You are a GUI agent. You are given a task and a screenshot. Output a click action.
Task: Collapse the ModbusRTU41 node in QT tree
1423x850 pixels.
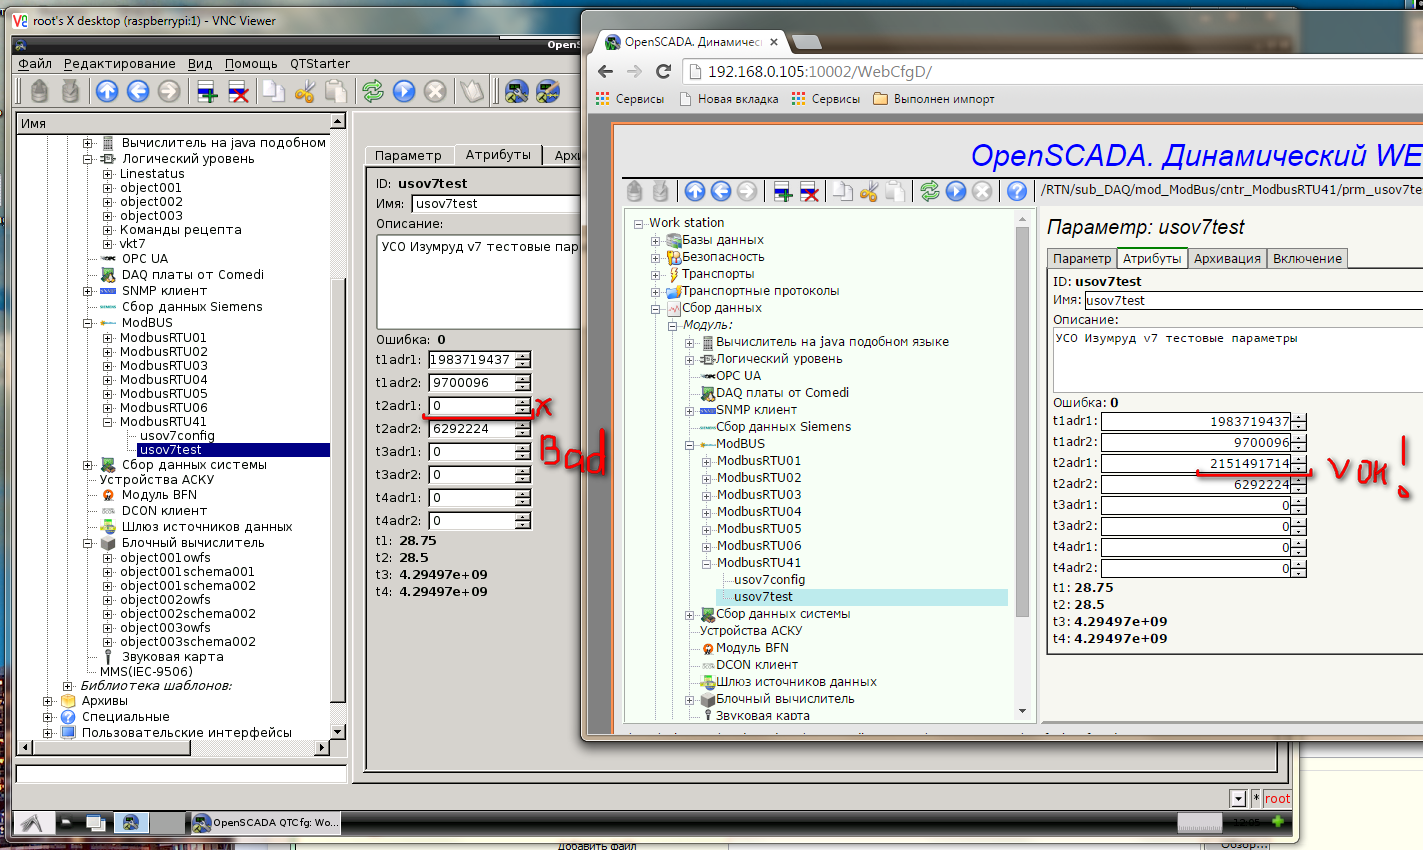pos(108,422)
